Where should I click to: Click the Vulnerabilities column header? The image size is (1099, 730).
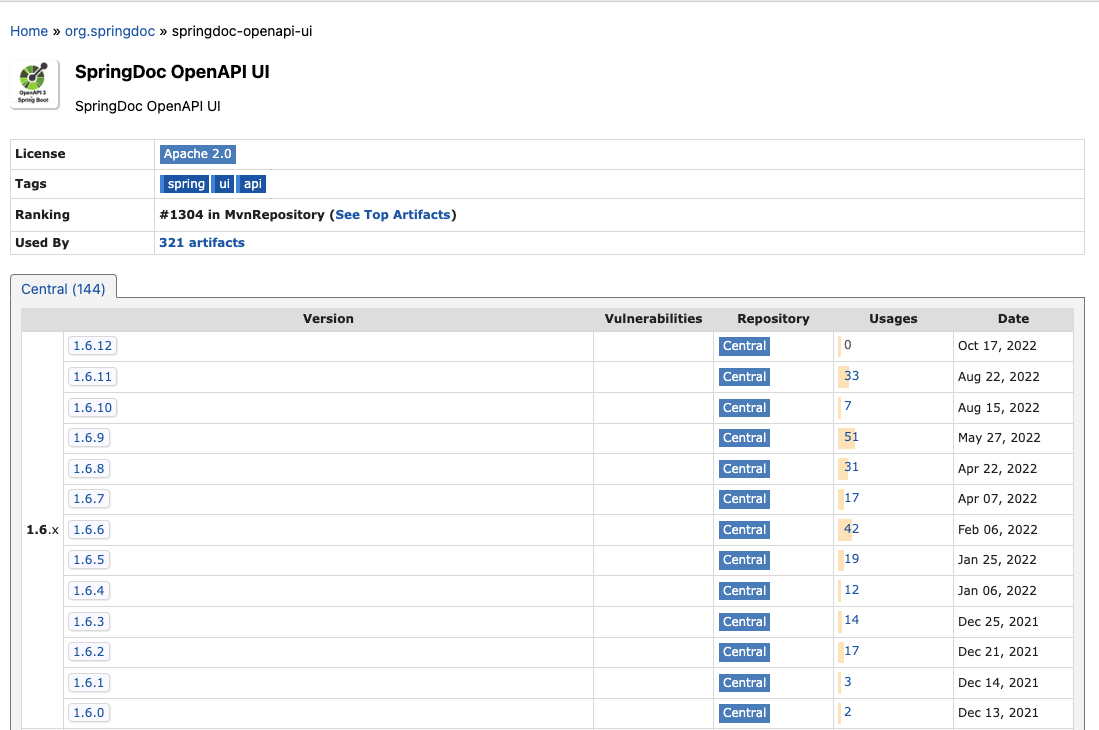pos(653,319)
